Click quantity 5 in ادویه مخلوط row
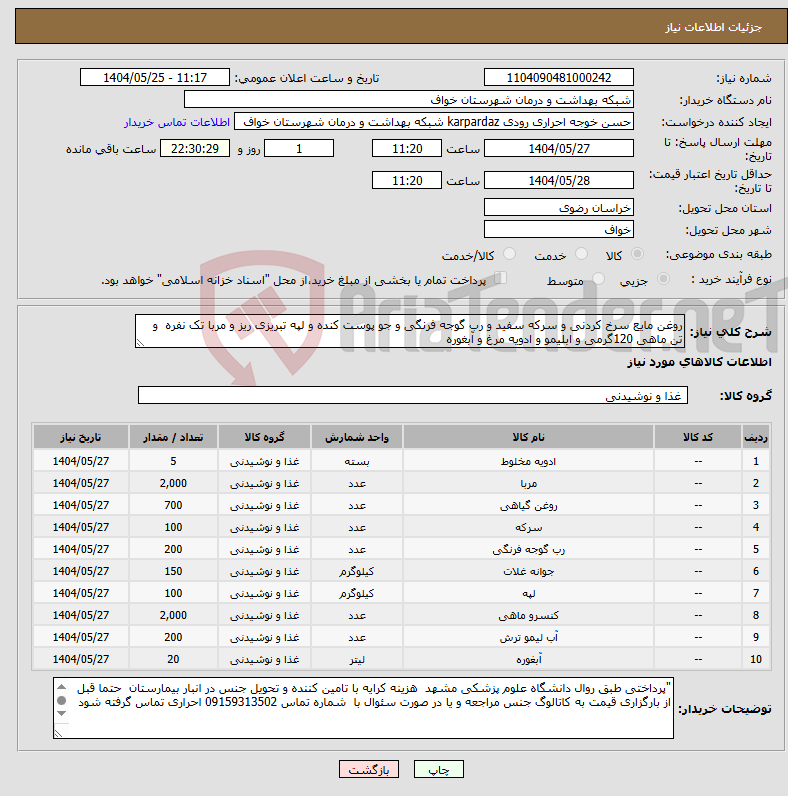This screenshot has width=788, height=796. [x=173, y=461]
